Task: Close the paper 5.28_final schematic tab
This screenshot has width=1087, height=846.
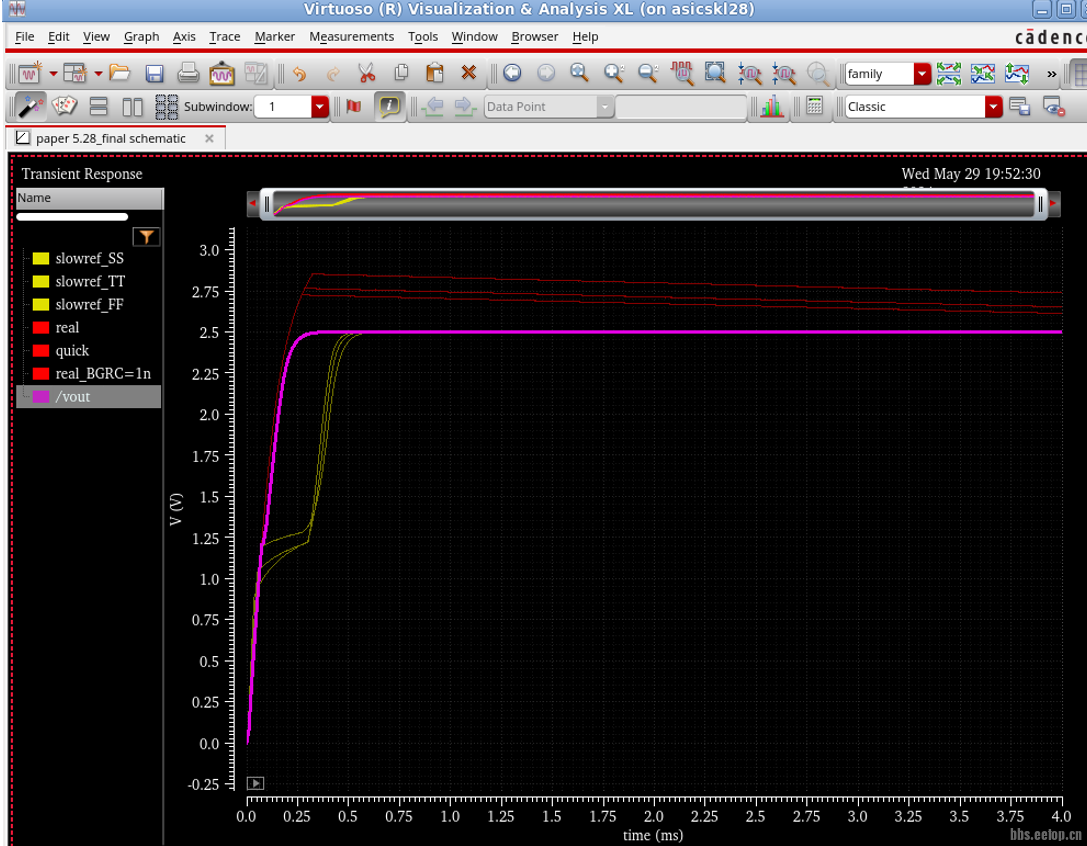Action: [209, 139]
